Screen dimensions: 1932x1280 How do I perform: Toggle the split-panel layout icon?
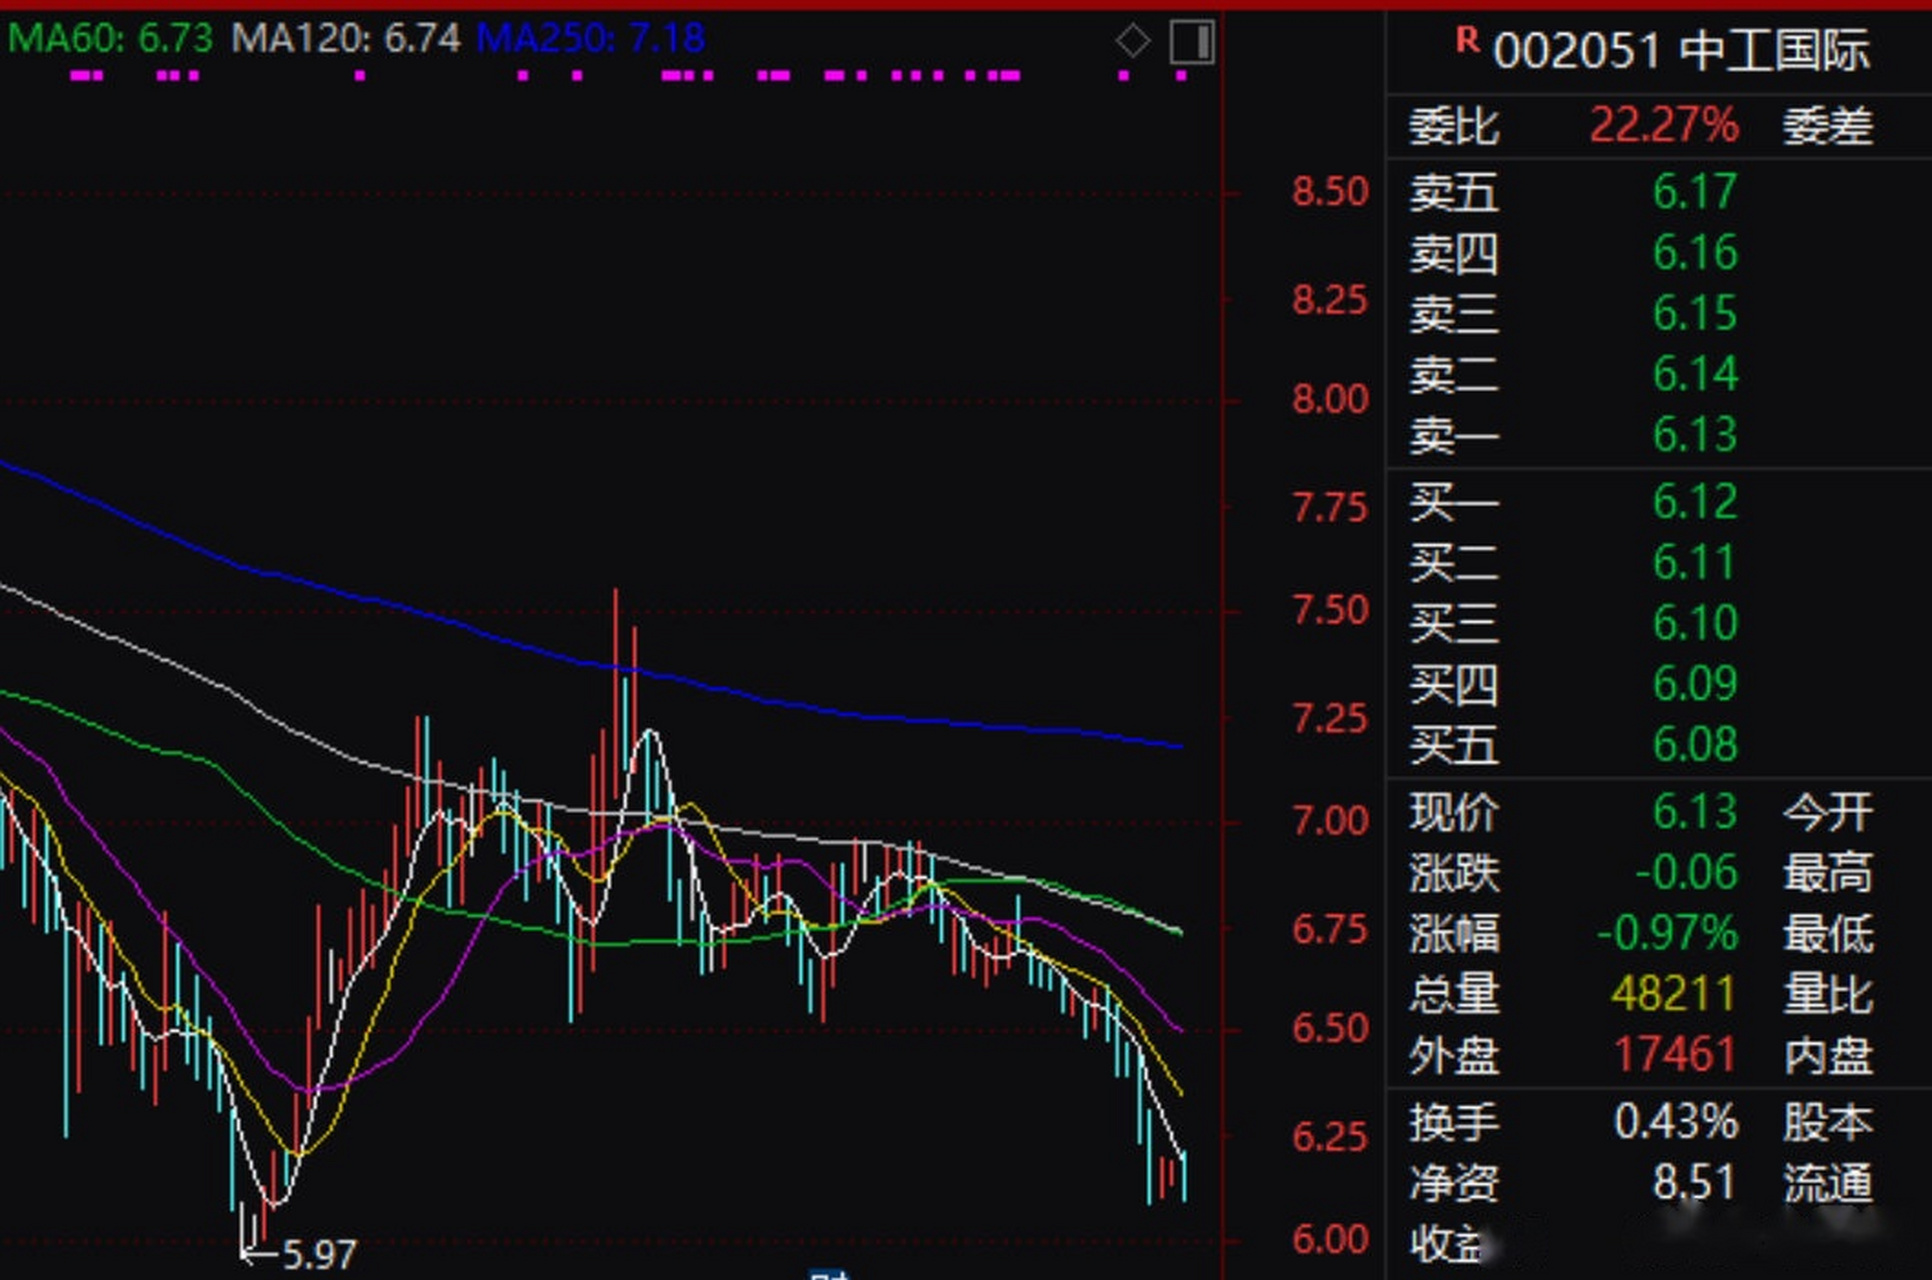1192,43
